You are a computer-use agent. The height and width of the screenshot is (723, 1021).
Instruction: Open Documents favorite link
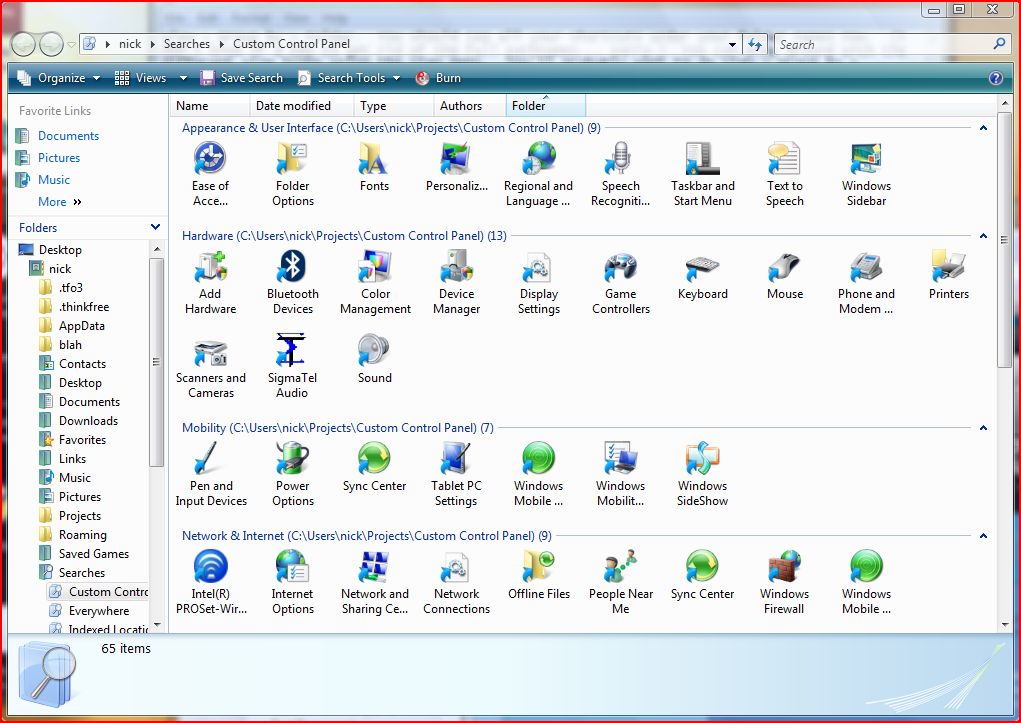(68, 135)
